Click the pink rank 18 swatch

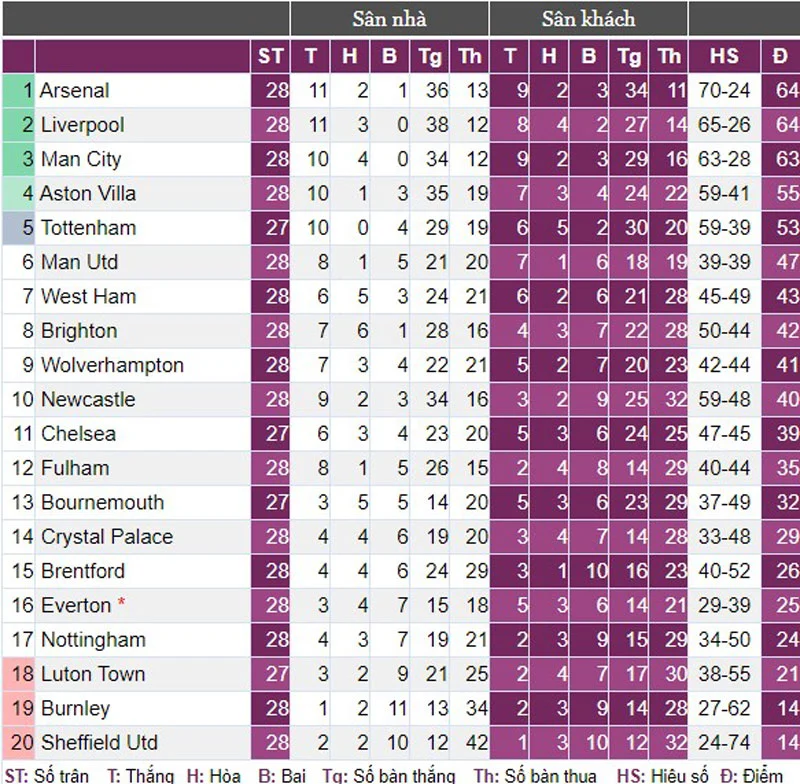pyautogui.click(x=19, y=674)
